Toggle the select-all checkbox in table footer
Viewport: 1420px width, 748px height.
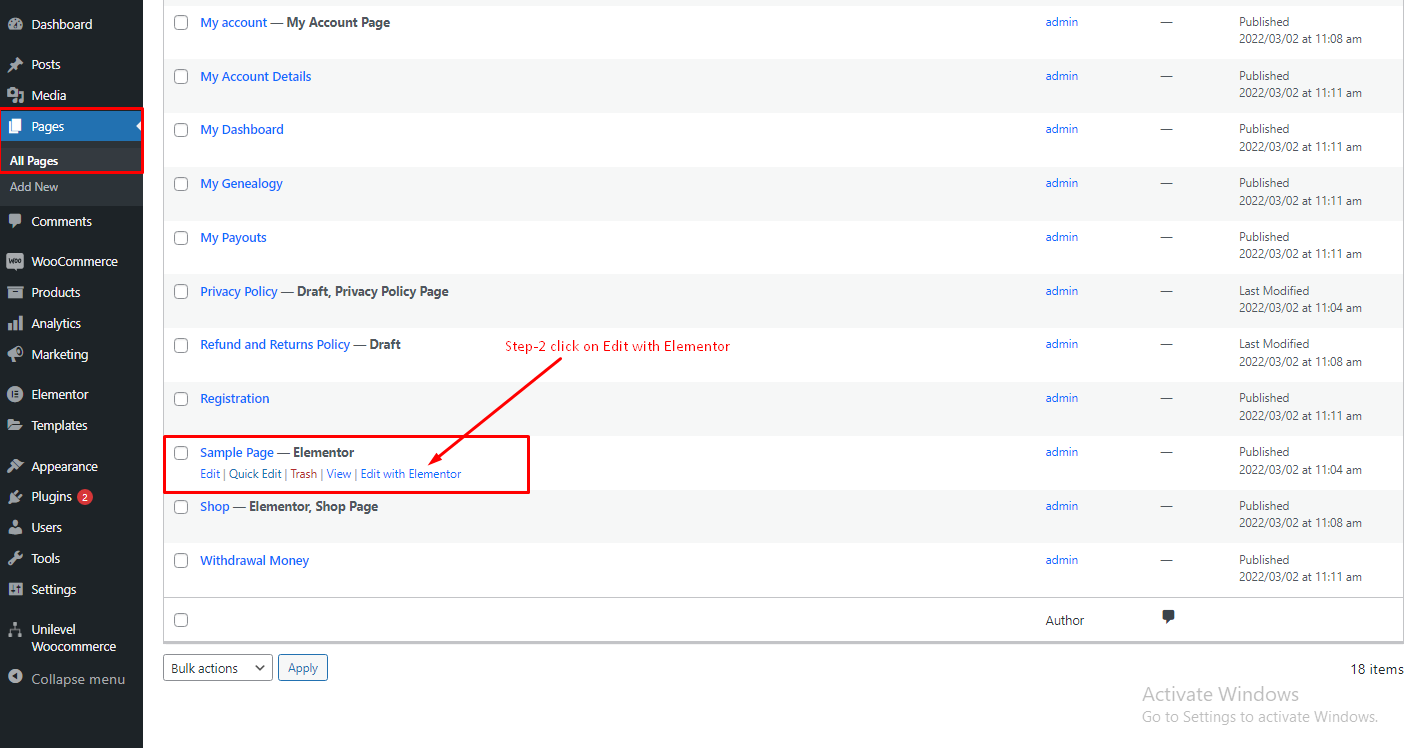(x=181, y=620)
